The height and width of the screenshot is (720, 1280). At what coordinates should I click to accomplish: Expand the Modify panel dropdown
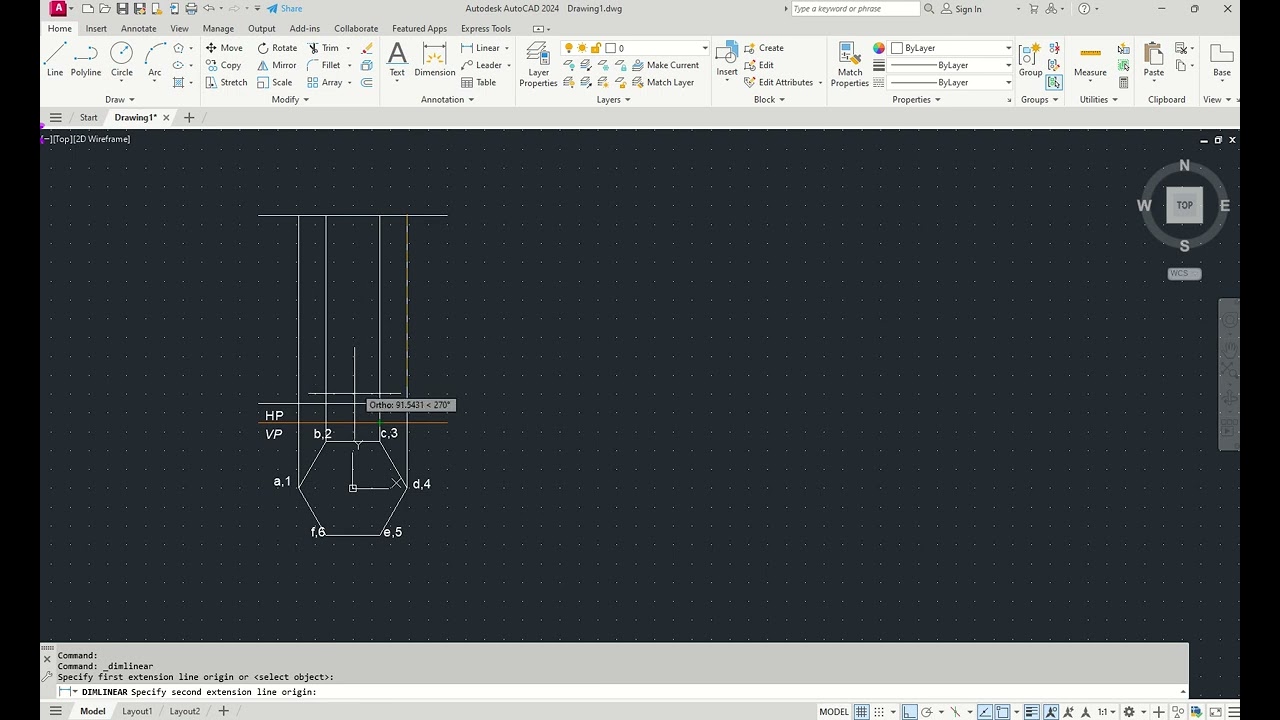point(290,99)
